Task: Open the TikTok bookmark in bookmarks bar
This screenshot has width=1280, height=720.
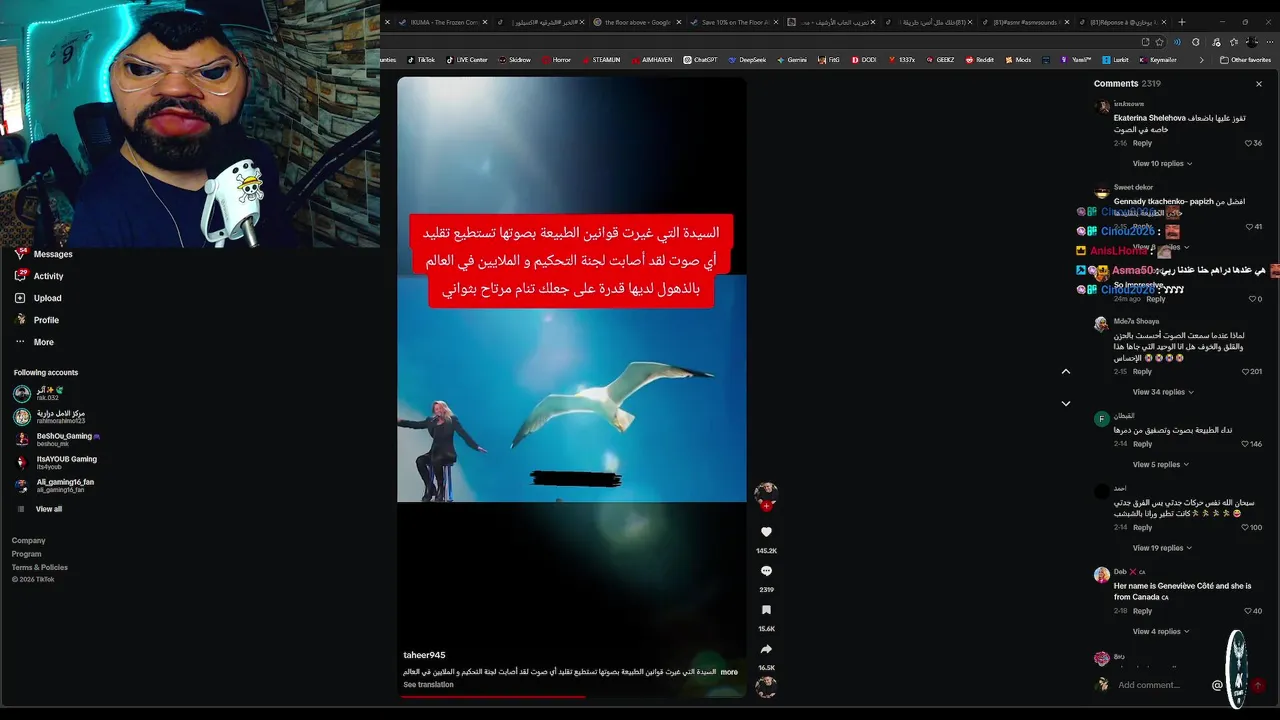Action: point(420,60)
